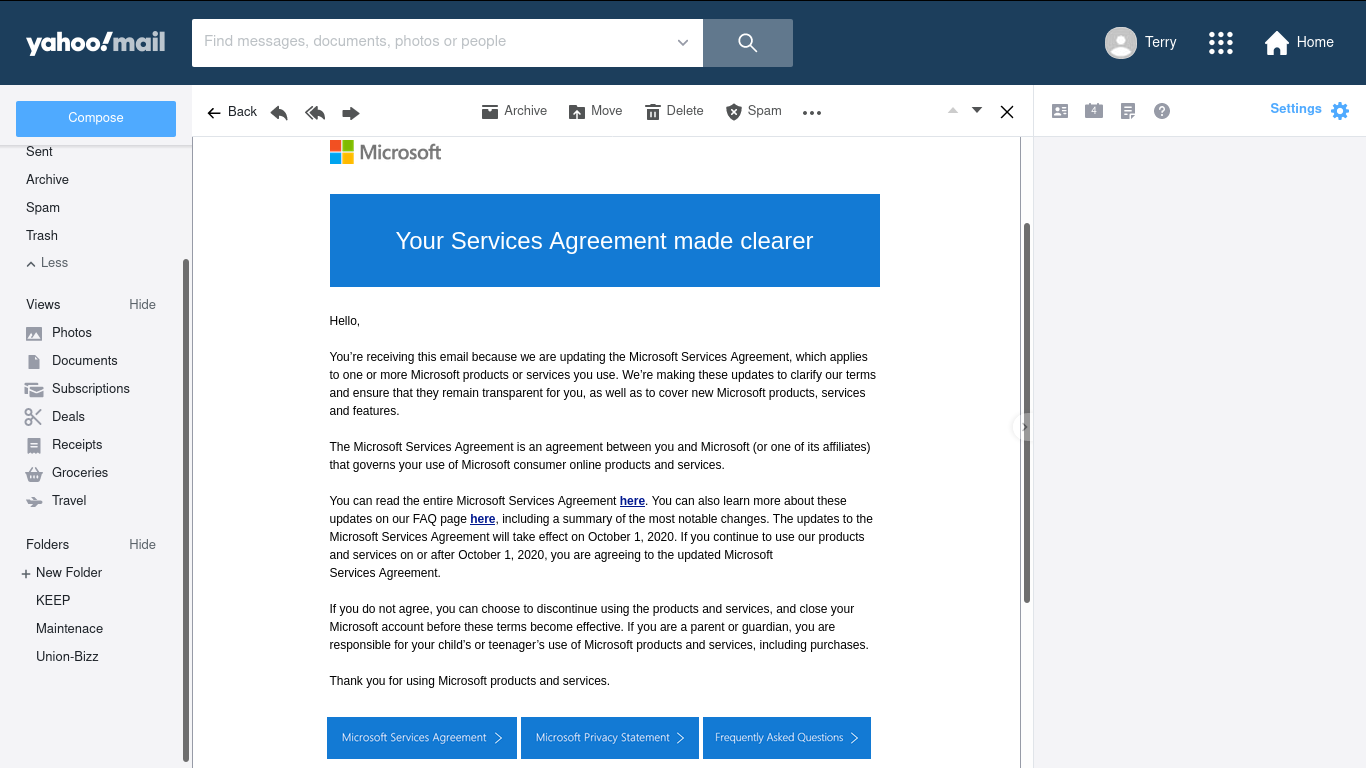The width and height of the screenshot is (1366, 768).
Task: Open the More options ellipsis
Action: click(812, 113)
